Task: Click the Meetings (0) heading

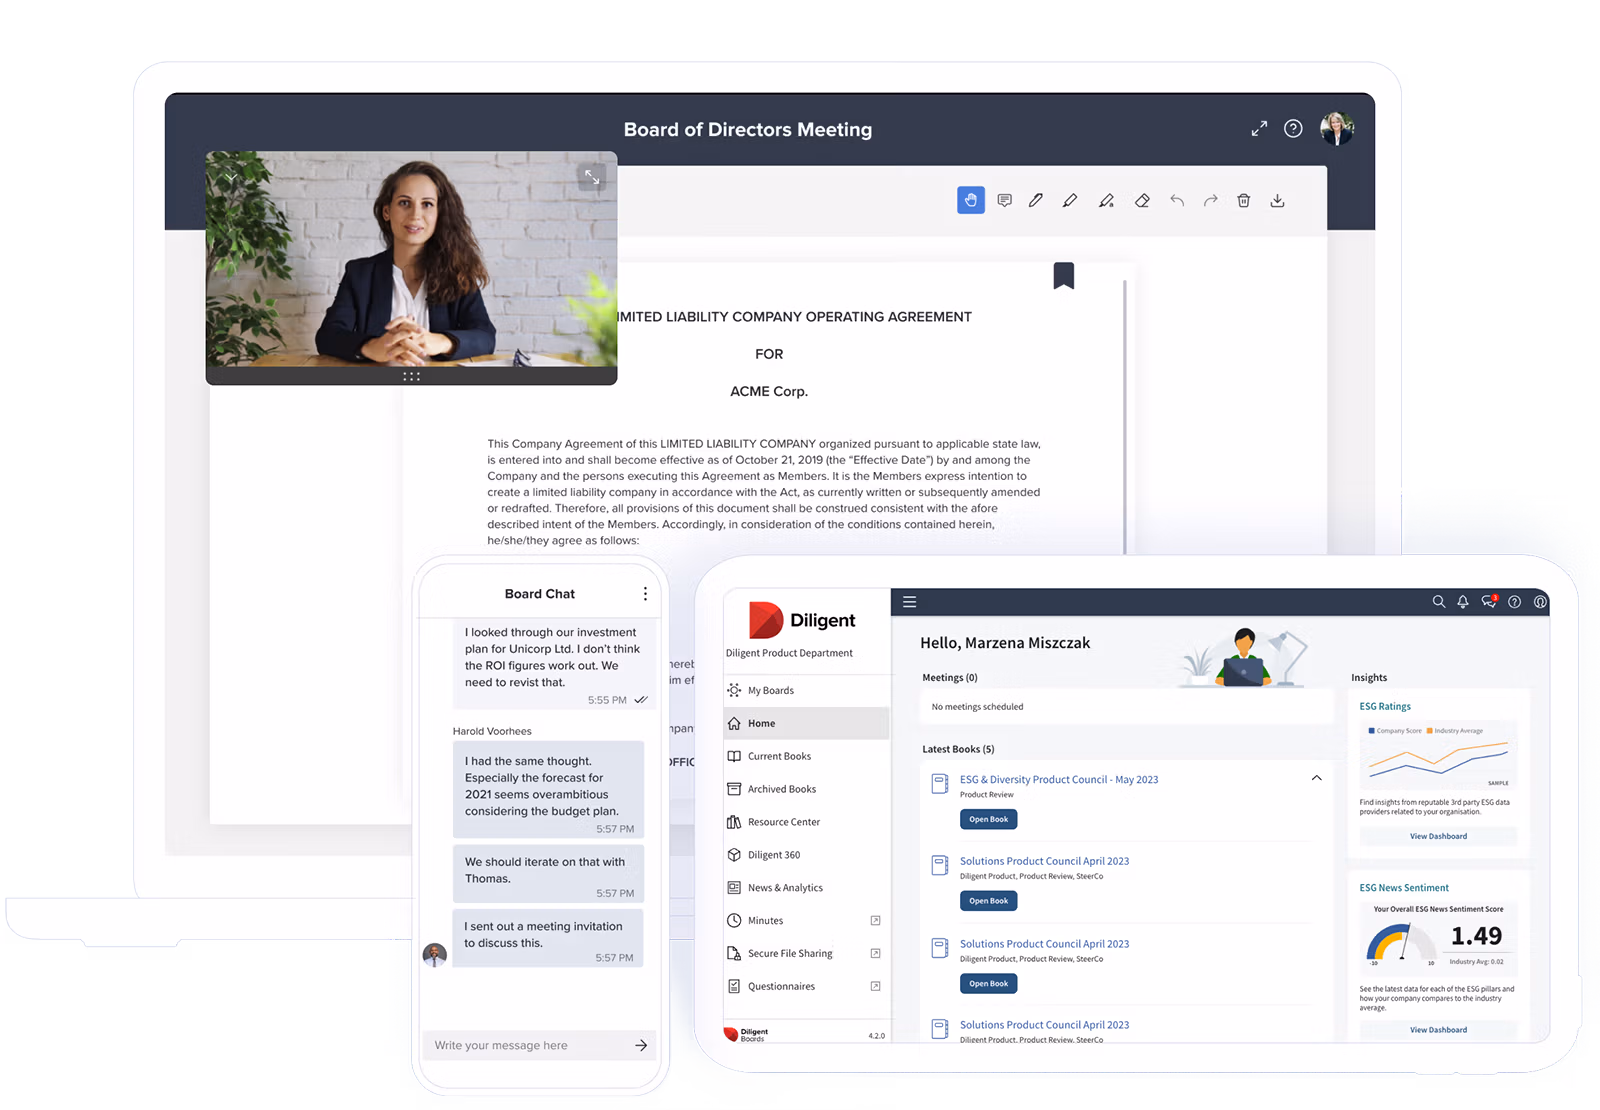Action: tap(950, 677)
